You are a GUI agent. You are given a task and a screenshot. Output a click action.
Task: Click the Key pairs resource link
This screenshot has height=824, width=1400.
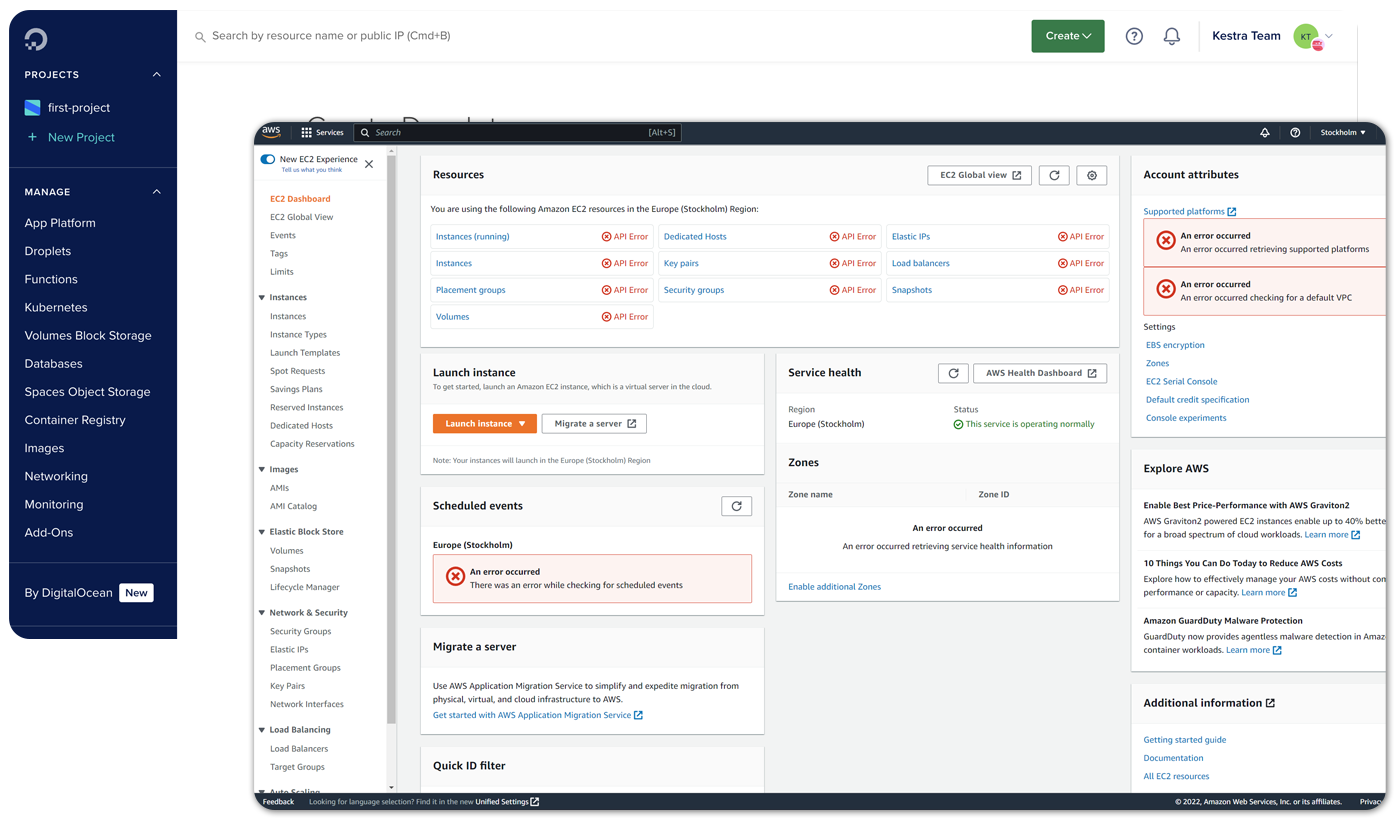point(681,264)
